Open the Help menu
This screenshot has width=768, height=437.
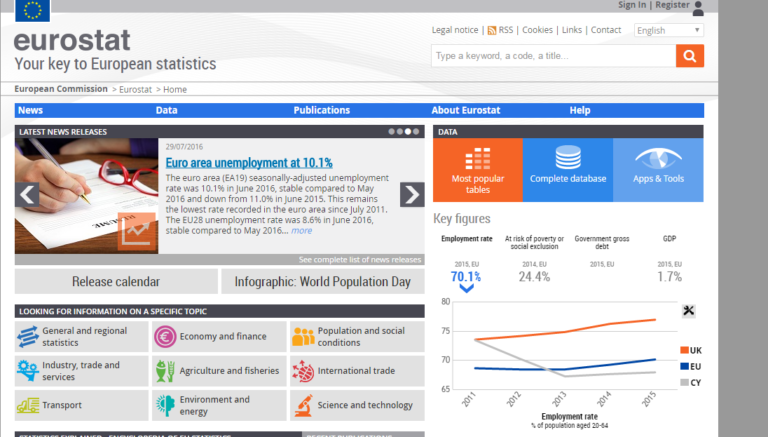[580, 110]
